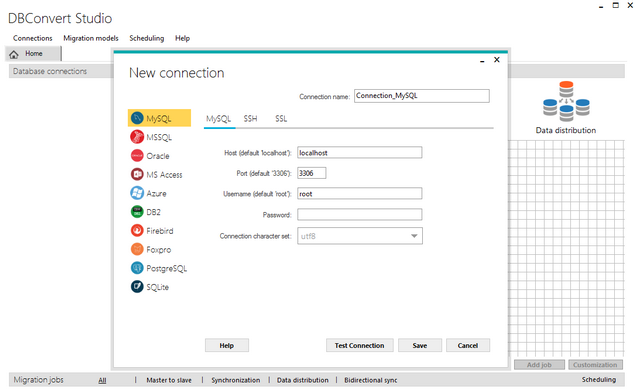Viewport: 639px width, 392px height.
Task: Click the Customization button
Action: (x=595, y=365)
